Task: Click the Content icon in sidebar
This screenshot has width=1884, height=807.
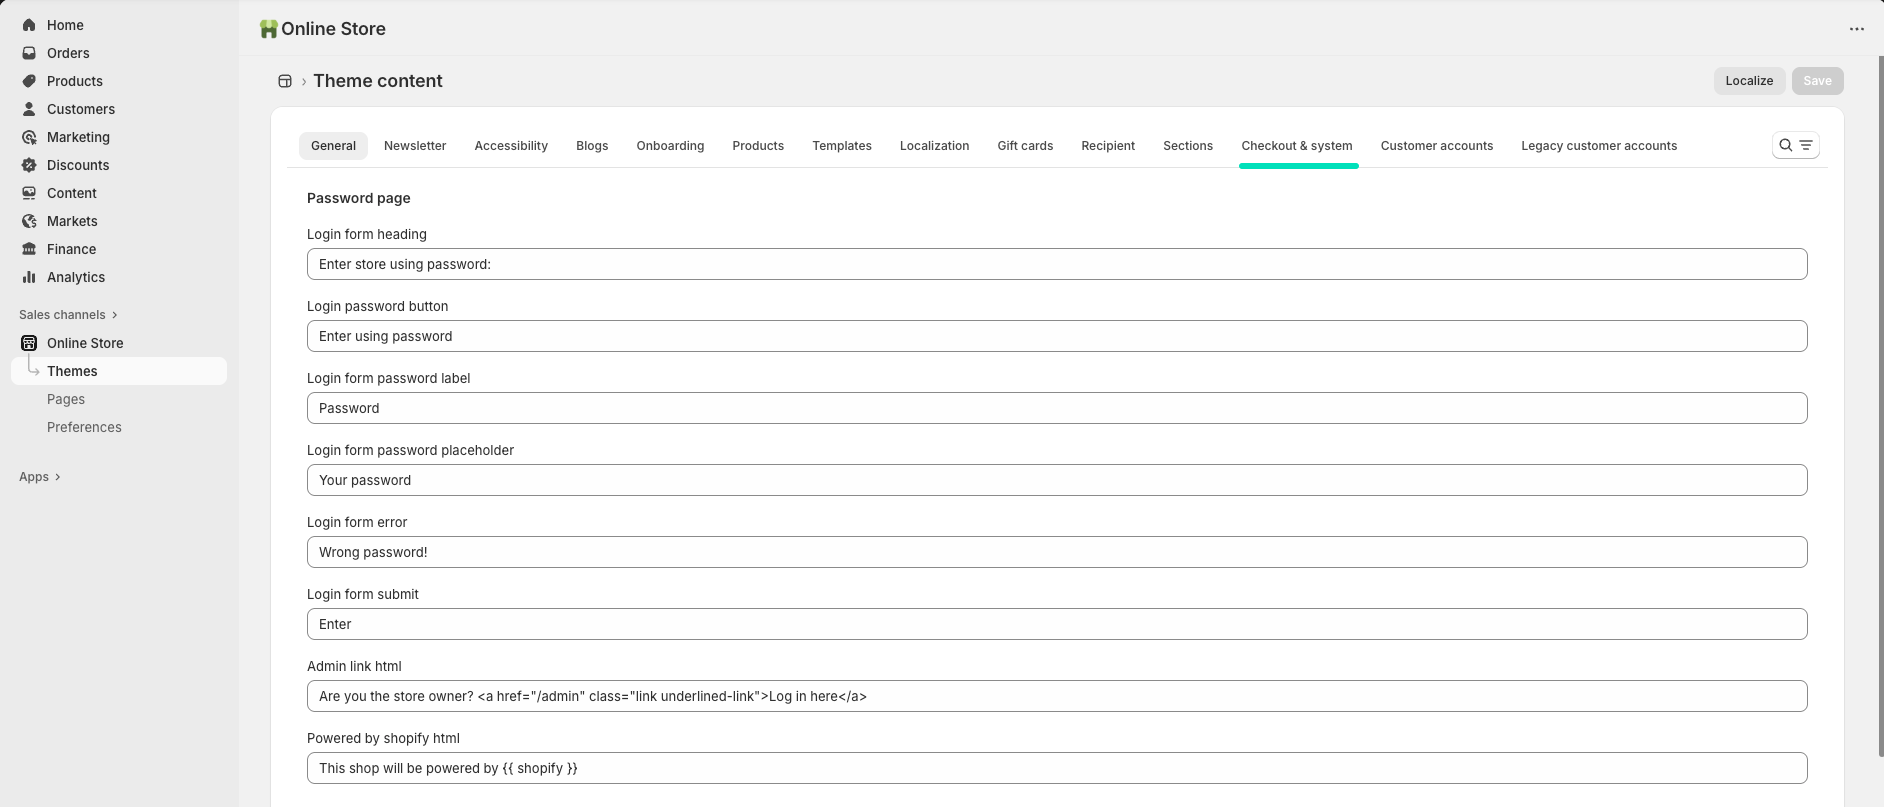Action: tap(29, 193)
